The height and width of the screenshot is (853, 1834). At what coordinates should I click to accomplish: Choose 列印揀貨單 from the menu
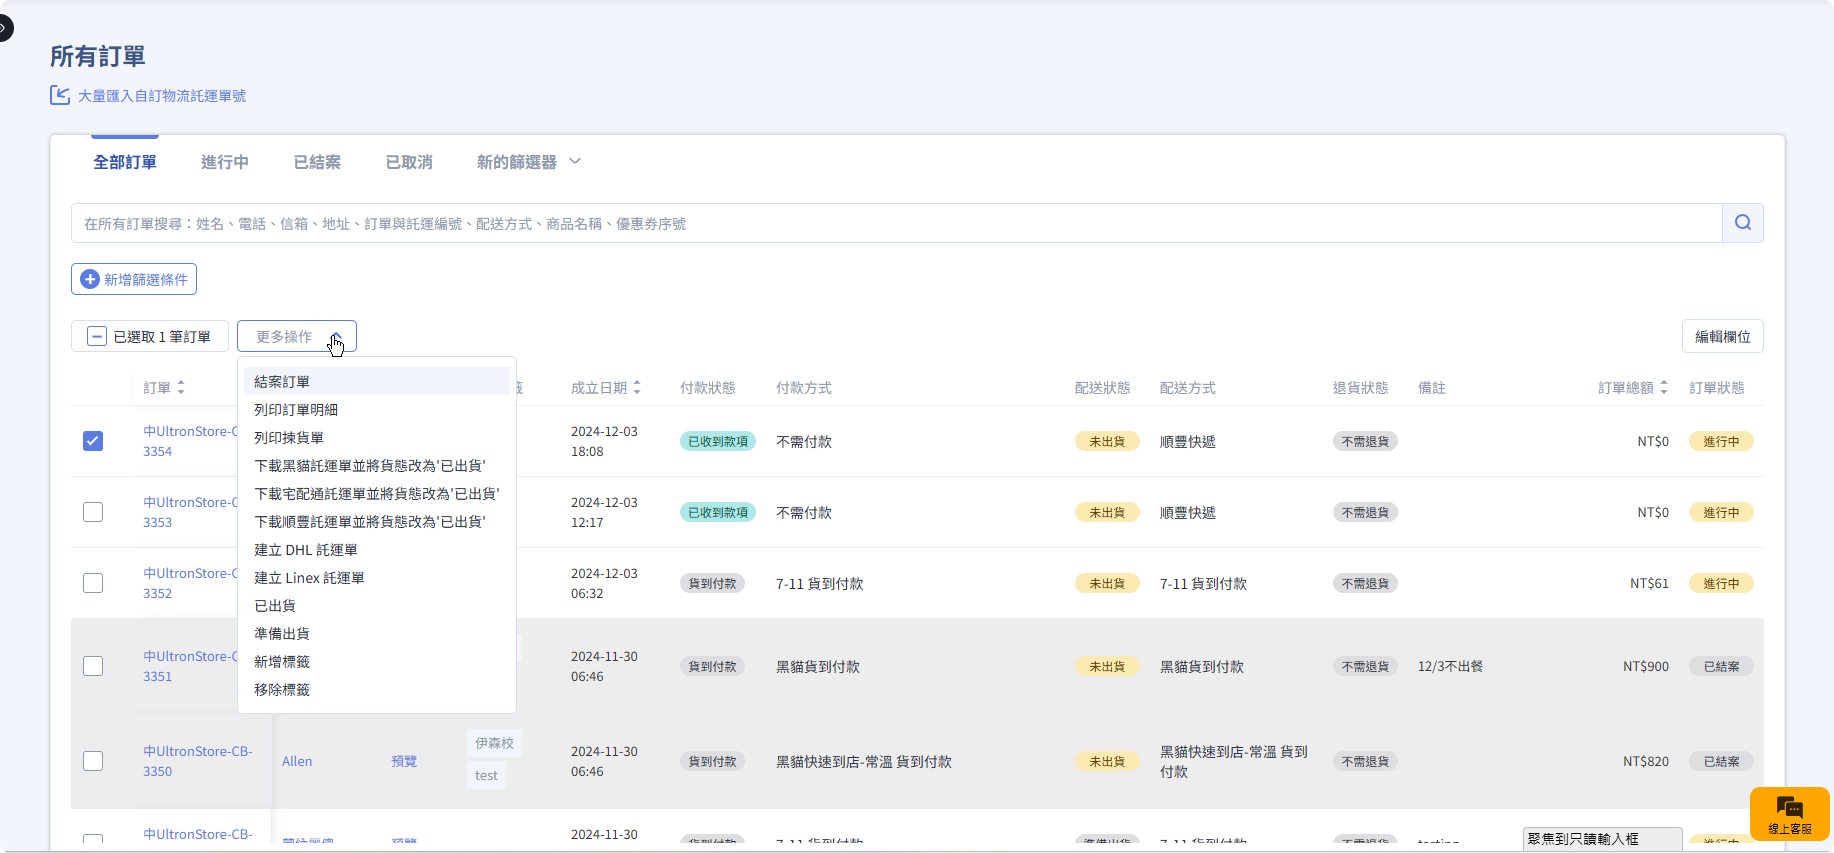pos(377,437)
